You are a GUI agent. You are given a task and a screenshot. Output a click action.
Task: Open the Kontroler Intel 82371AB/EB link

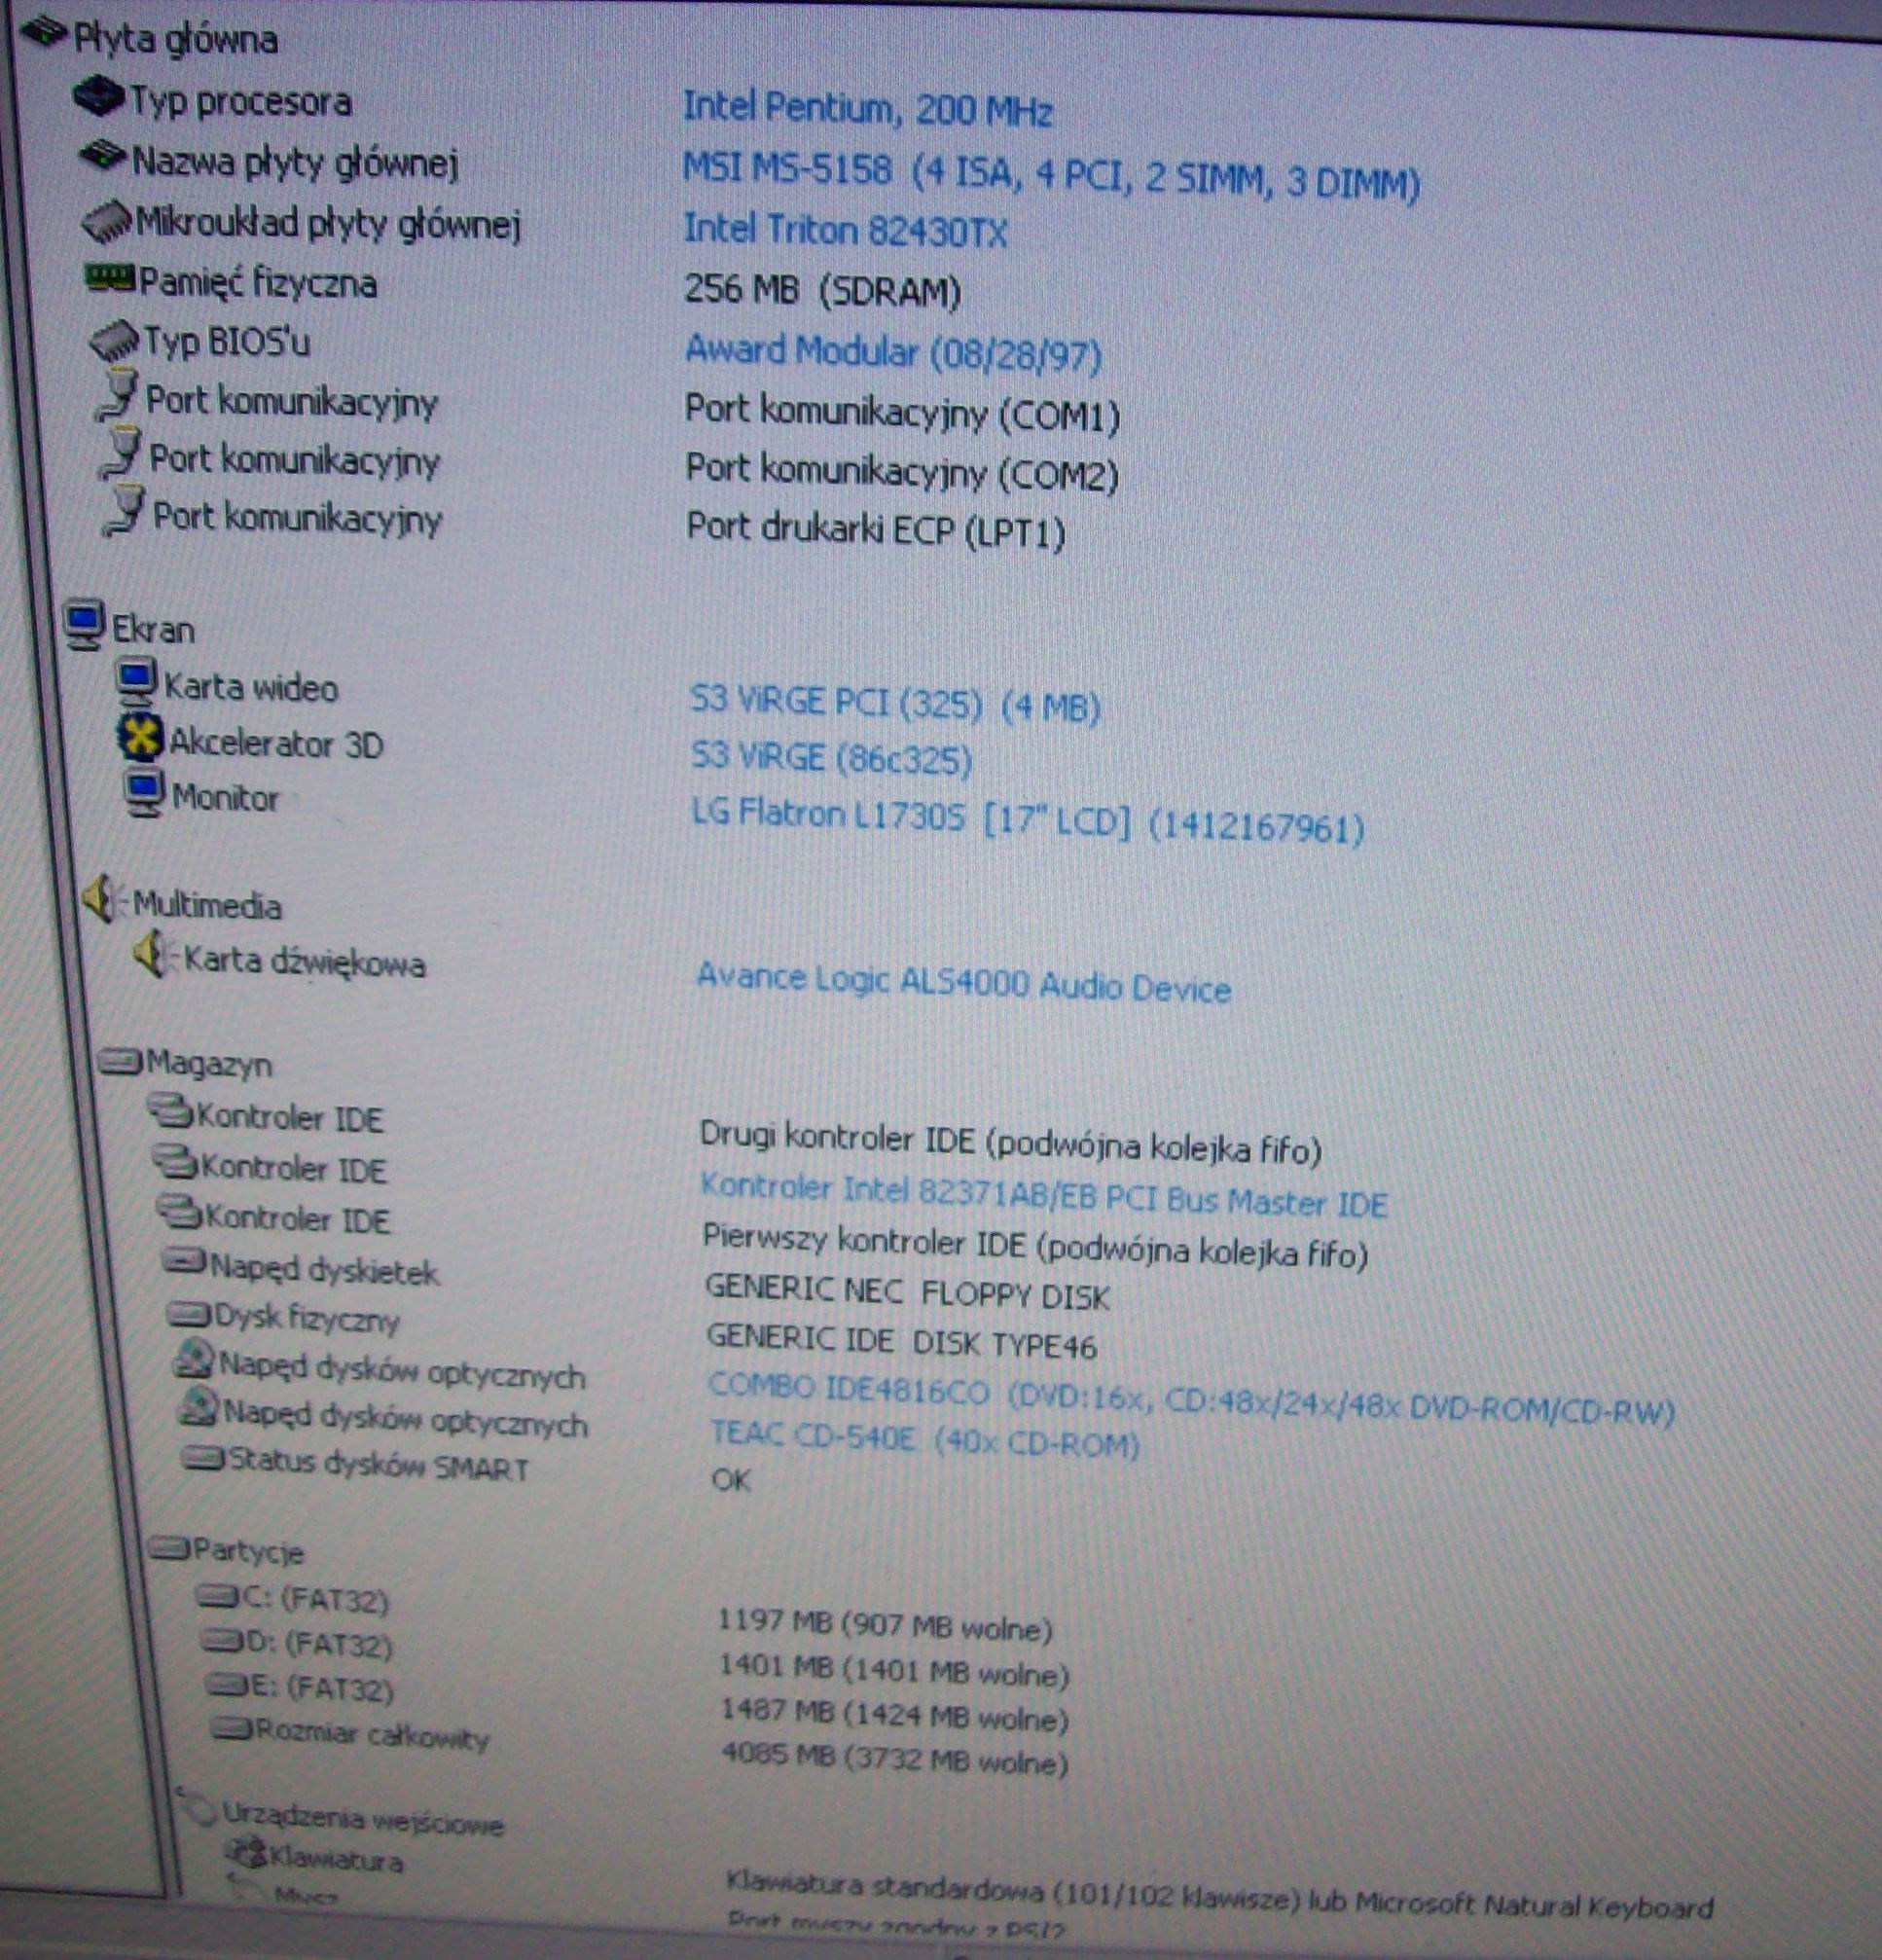tap(1043, 1194)
